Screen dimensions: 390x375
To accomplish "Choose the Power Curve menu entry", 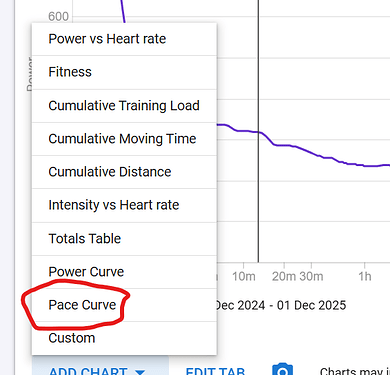I will click(x=124, y=272).
